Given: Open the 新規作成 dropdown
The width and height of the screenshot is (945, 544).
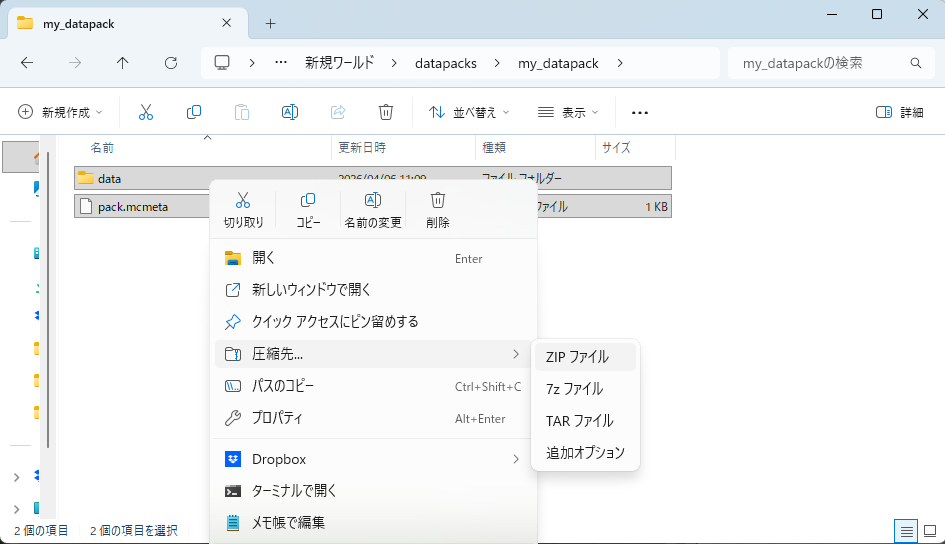Looking at the screenshot, I should point(60,112).
